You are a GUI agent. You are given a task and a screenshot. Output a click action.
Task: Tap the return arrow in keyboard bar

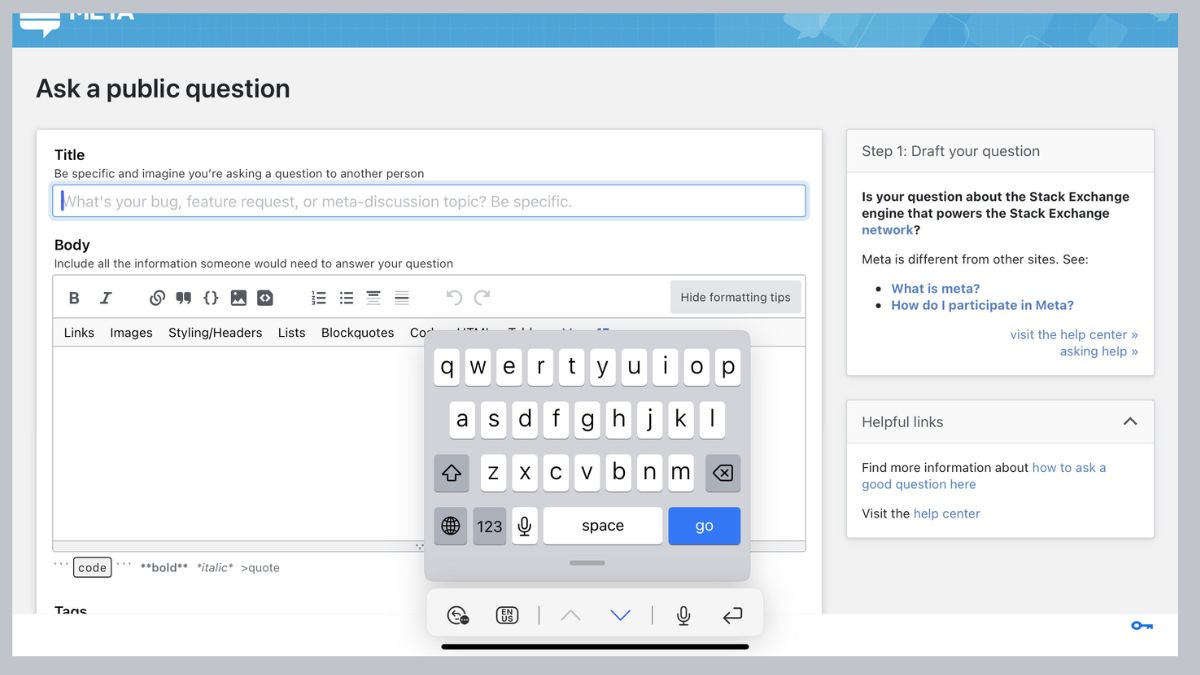pyautogui.click(x=733, y=616)
